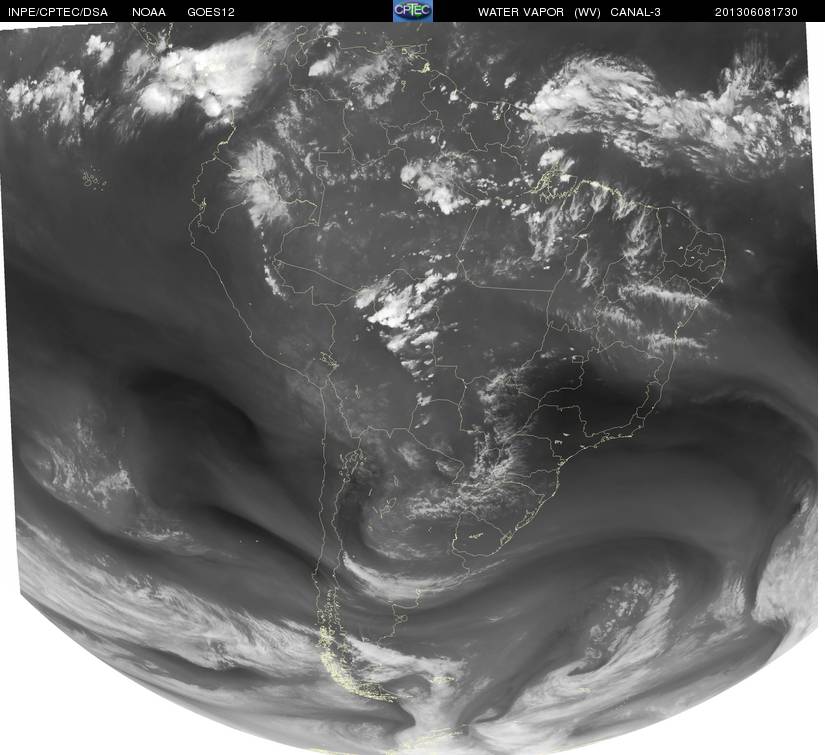Click the CPTEC logo in header
The image size is (825, 755).
coord(413,11)
